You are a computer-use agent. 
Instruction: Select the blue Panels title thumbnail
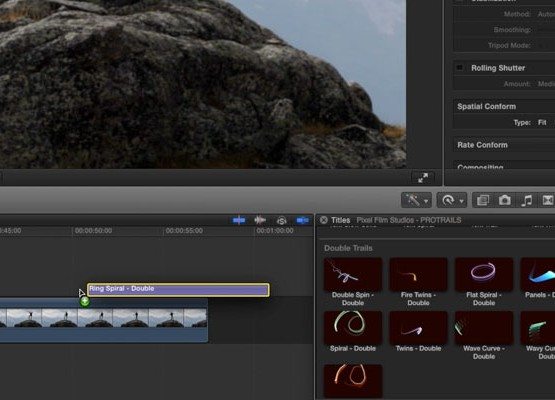tap(538, 274)
